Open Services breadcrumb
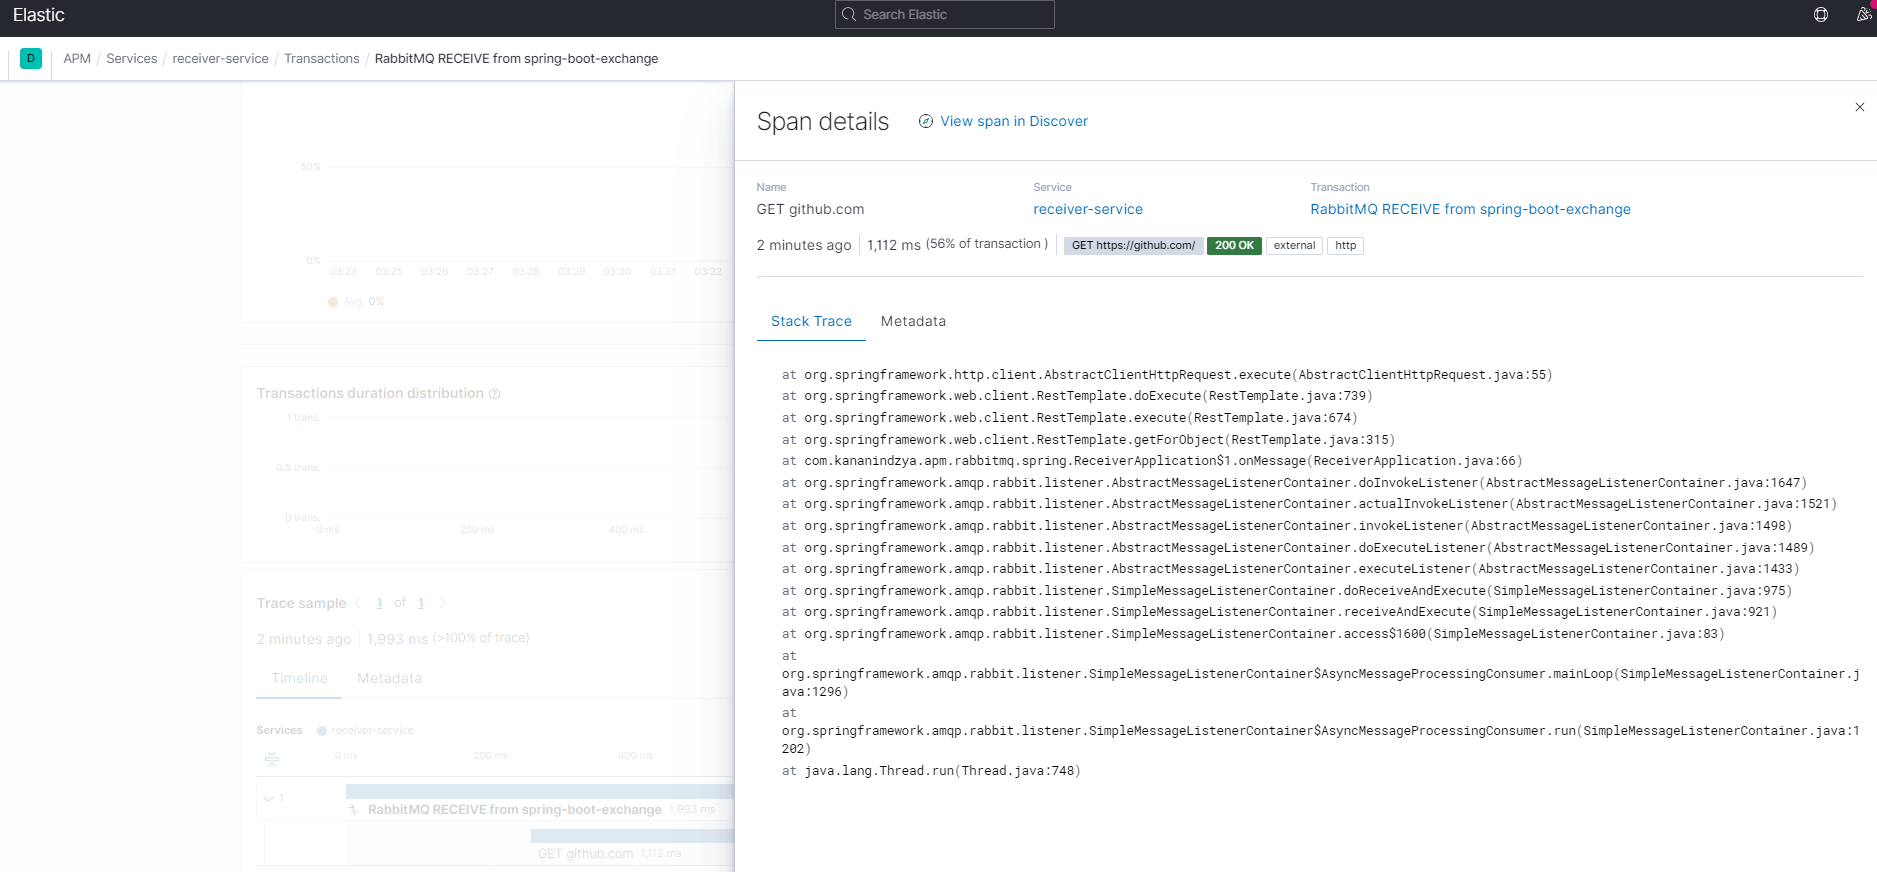 click(x=132, y=58)
